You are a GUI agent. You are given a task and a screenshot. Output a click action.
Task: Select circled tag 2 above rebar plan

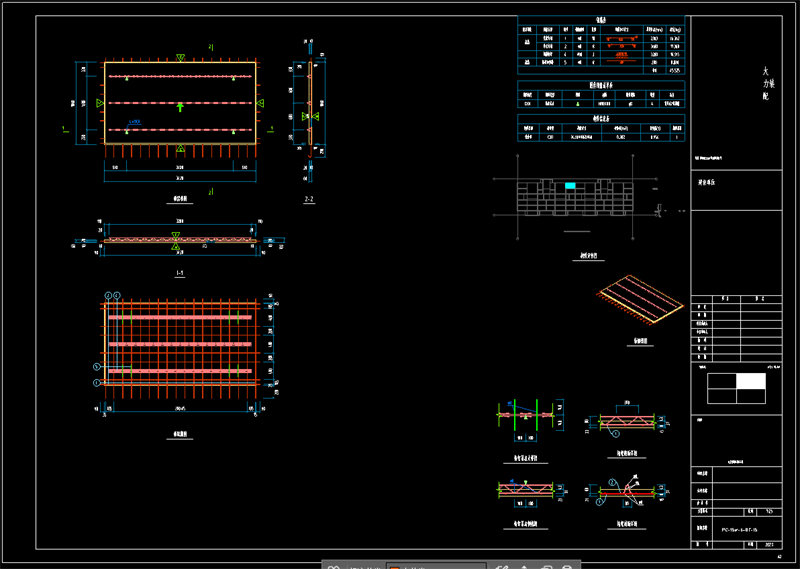click(117, 295)
